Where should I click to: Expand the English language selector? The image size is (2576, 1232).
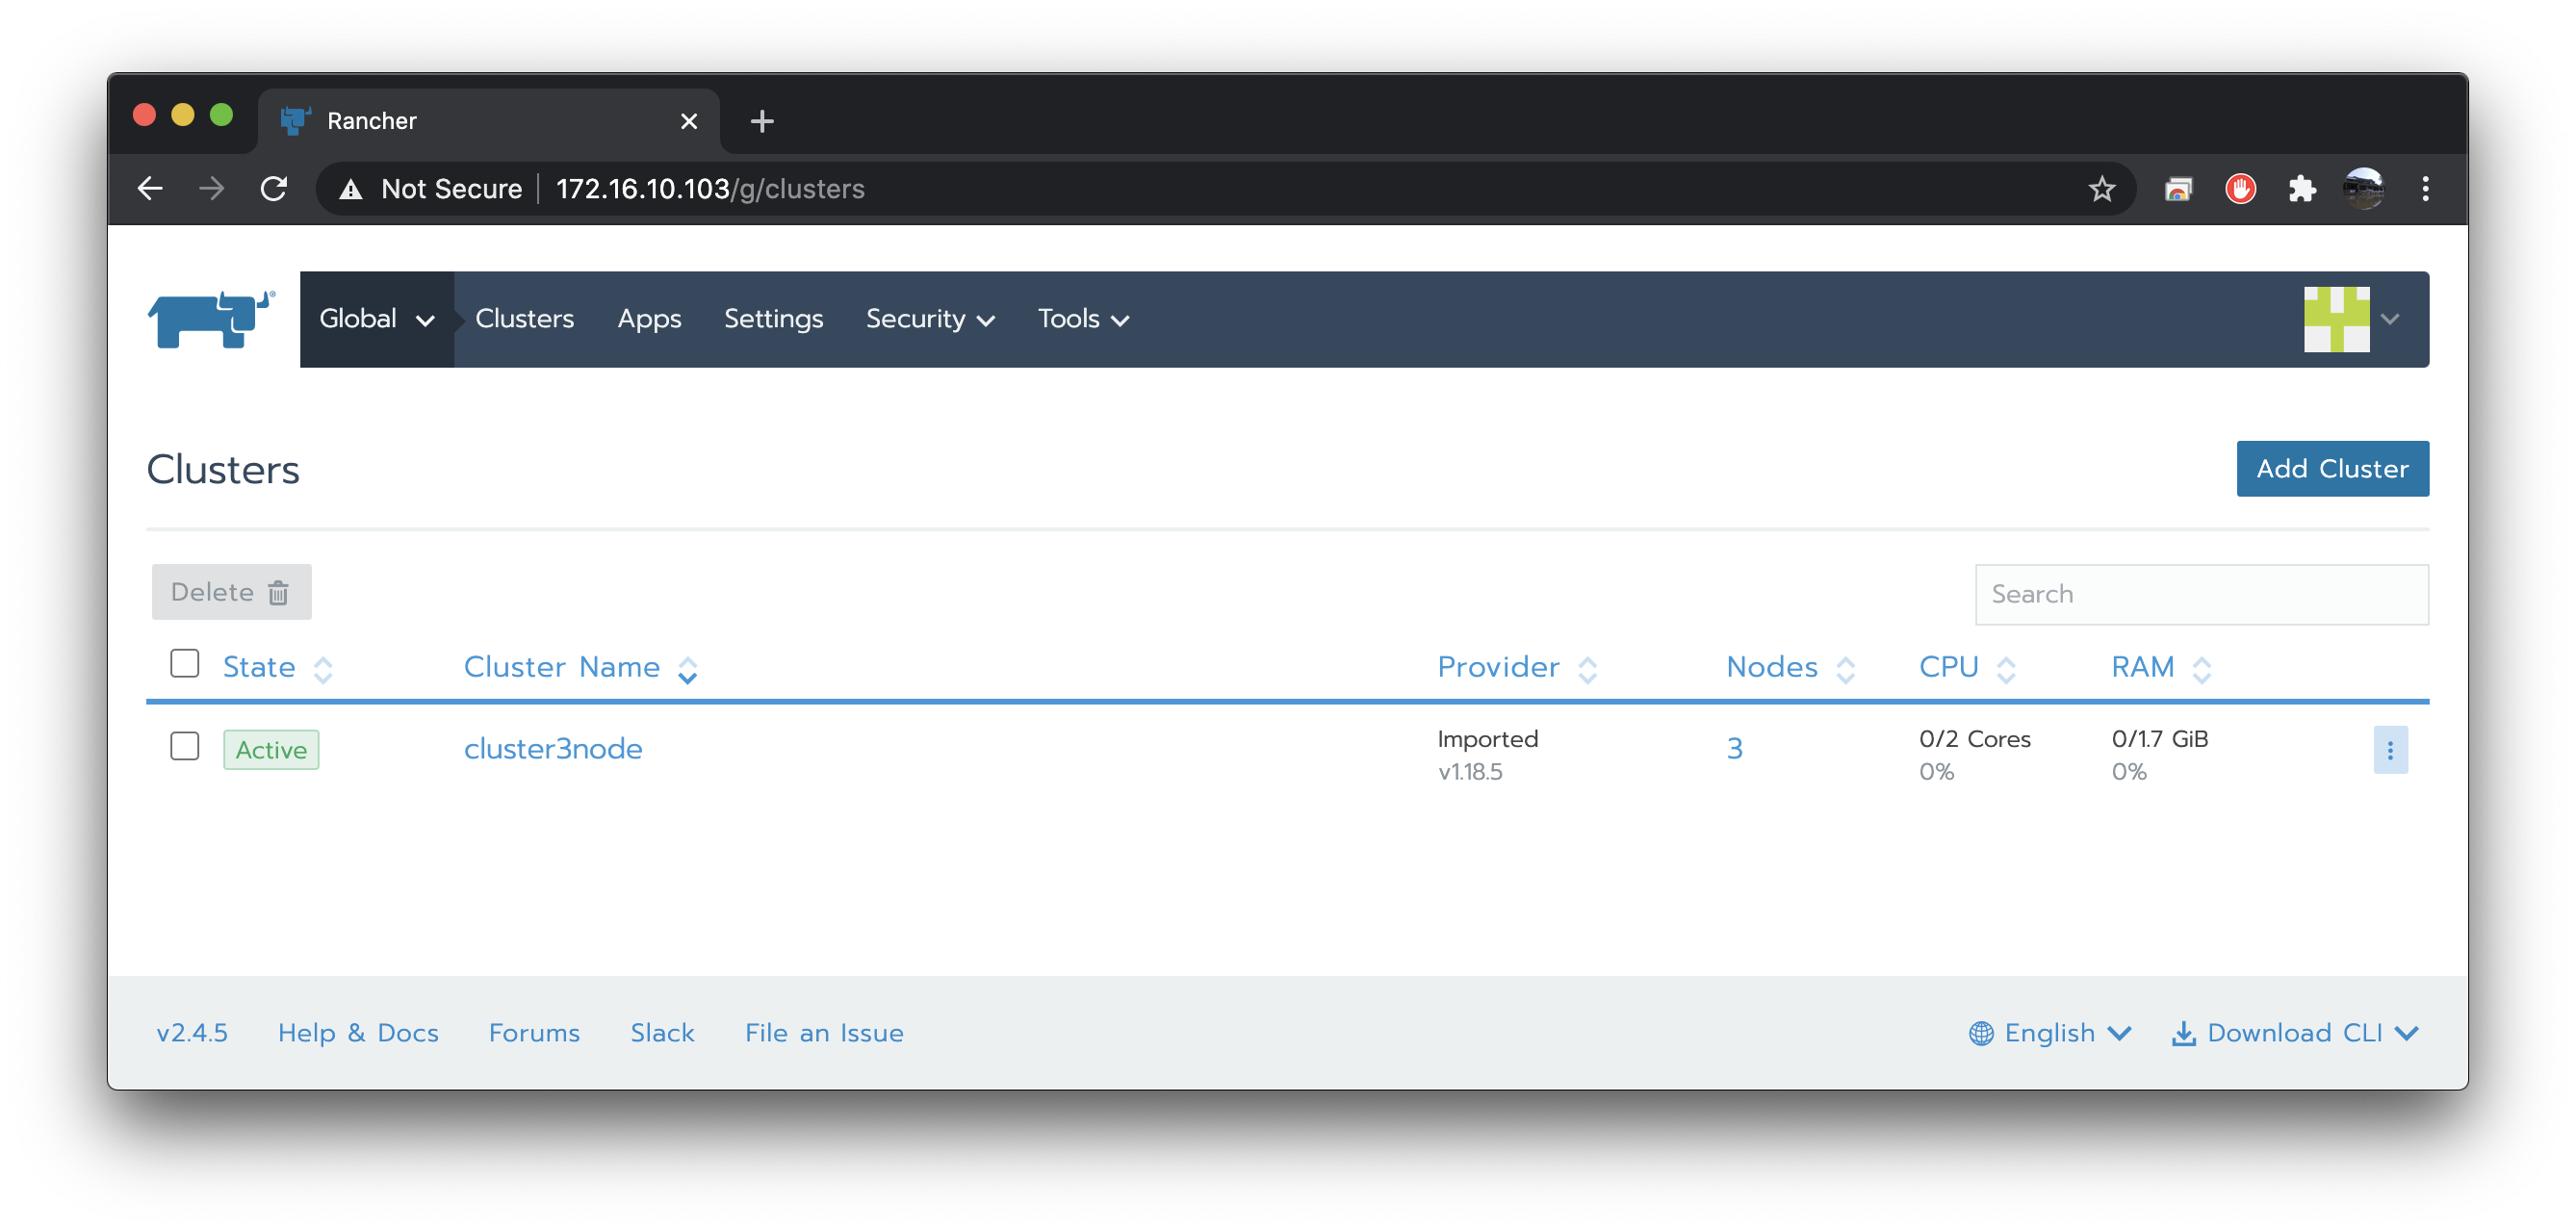pyautogui.click(x=2050, y=1033)
